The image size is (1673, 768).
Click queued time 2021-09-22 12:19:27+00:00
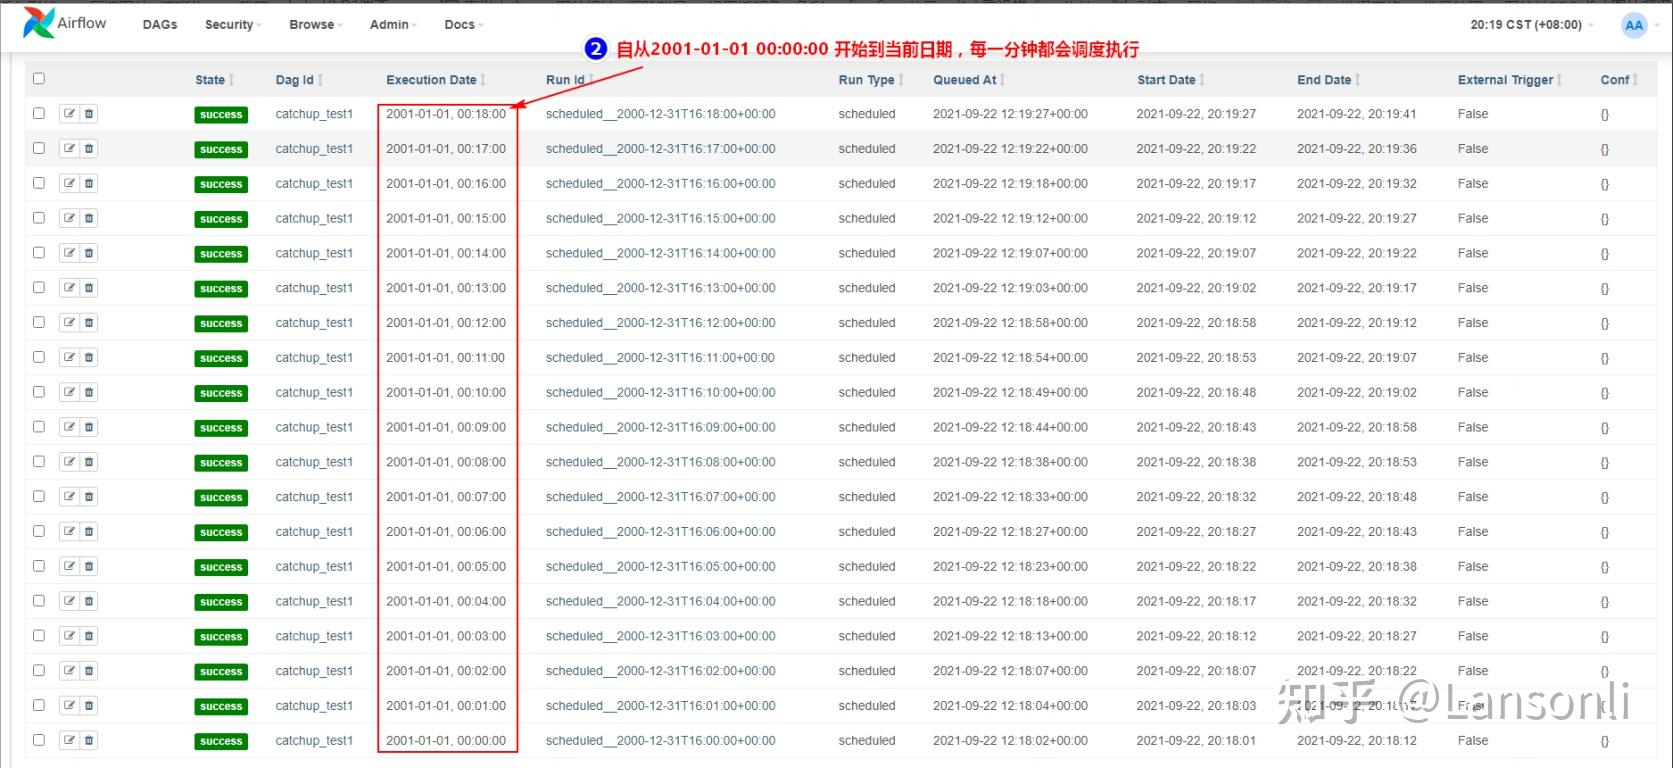pos(1010,114)
